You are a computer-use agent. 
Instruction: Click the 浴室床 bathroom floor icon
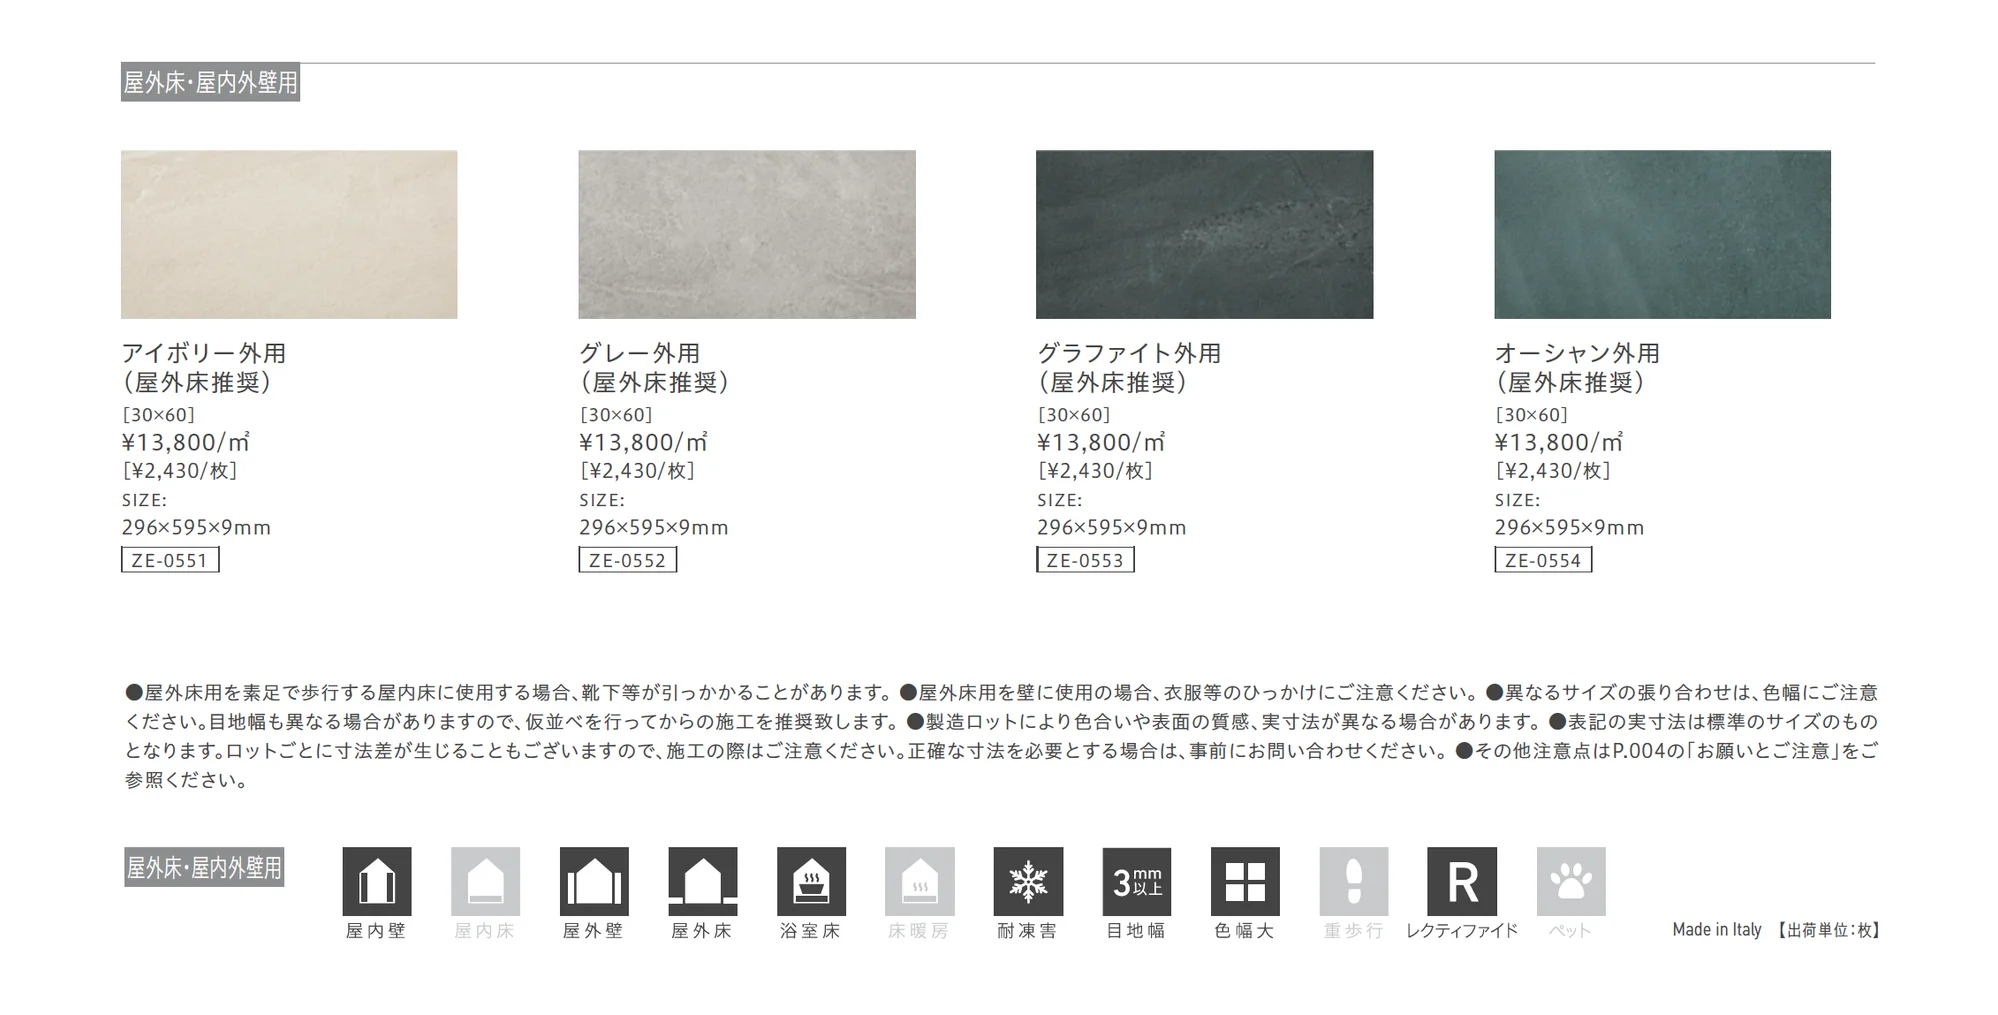tap(811, 881)
